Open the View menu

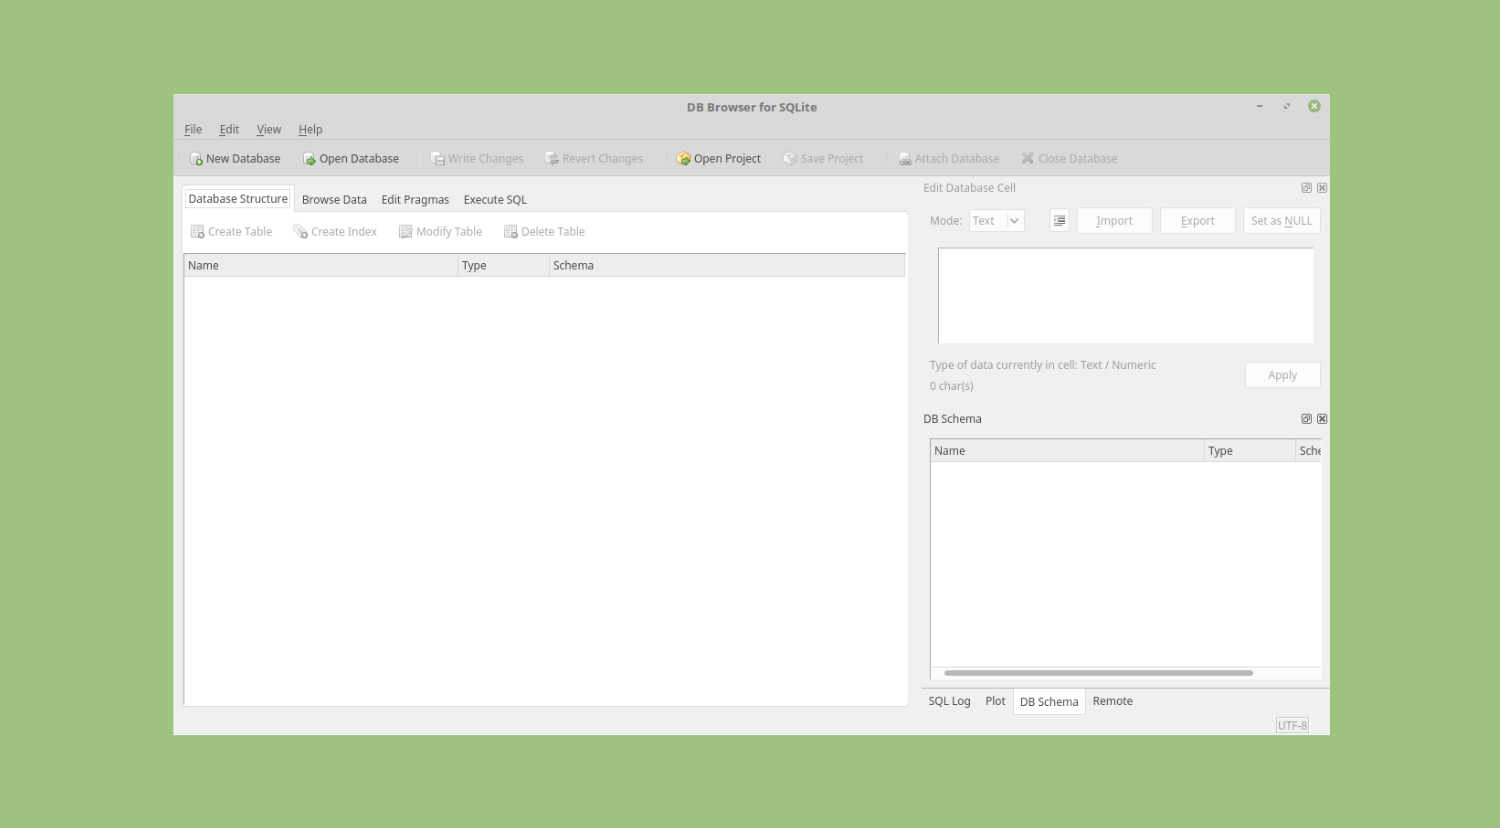pos(269,130)
